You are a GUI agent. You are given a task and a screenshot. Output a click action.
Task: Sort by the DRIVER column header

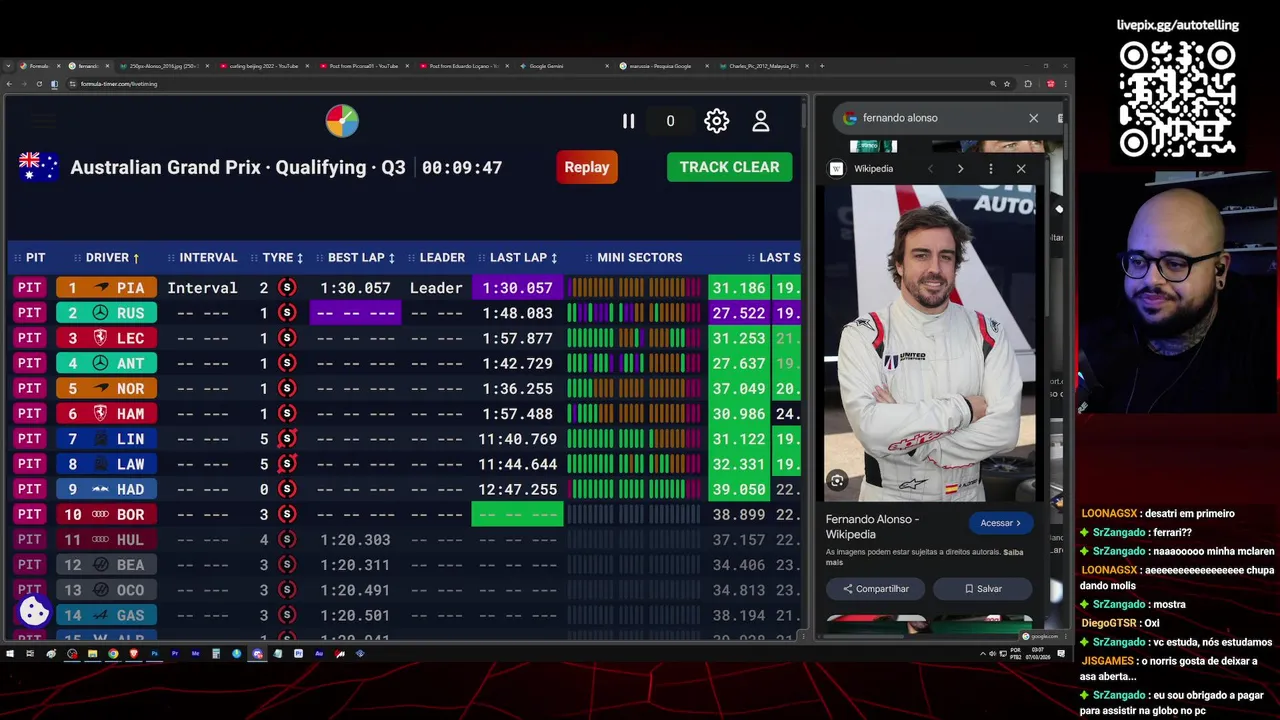(106, 257)
